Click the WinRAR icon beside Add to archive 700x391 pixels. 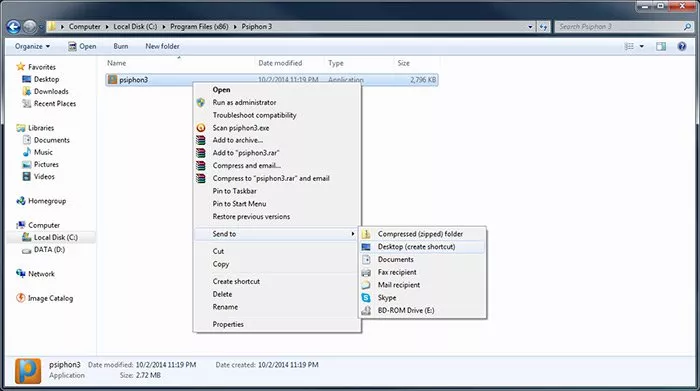201,140
